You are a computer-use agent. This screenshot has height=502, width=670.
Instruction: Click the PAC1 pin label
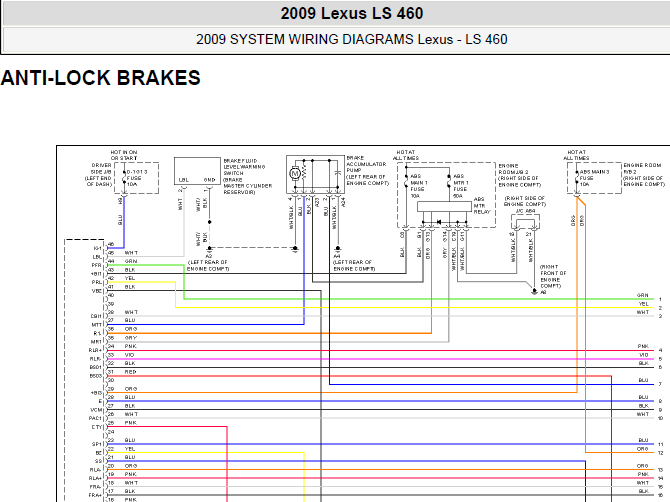(x=96, y=418)
